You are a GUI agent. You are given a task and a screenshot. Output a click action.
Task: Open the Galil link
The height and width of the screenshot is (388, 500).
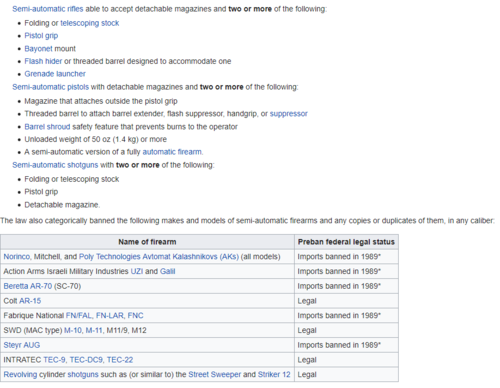point(167,271)
